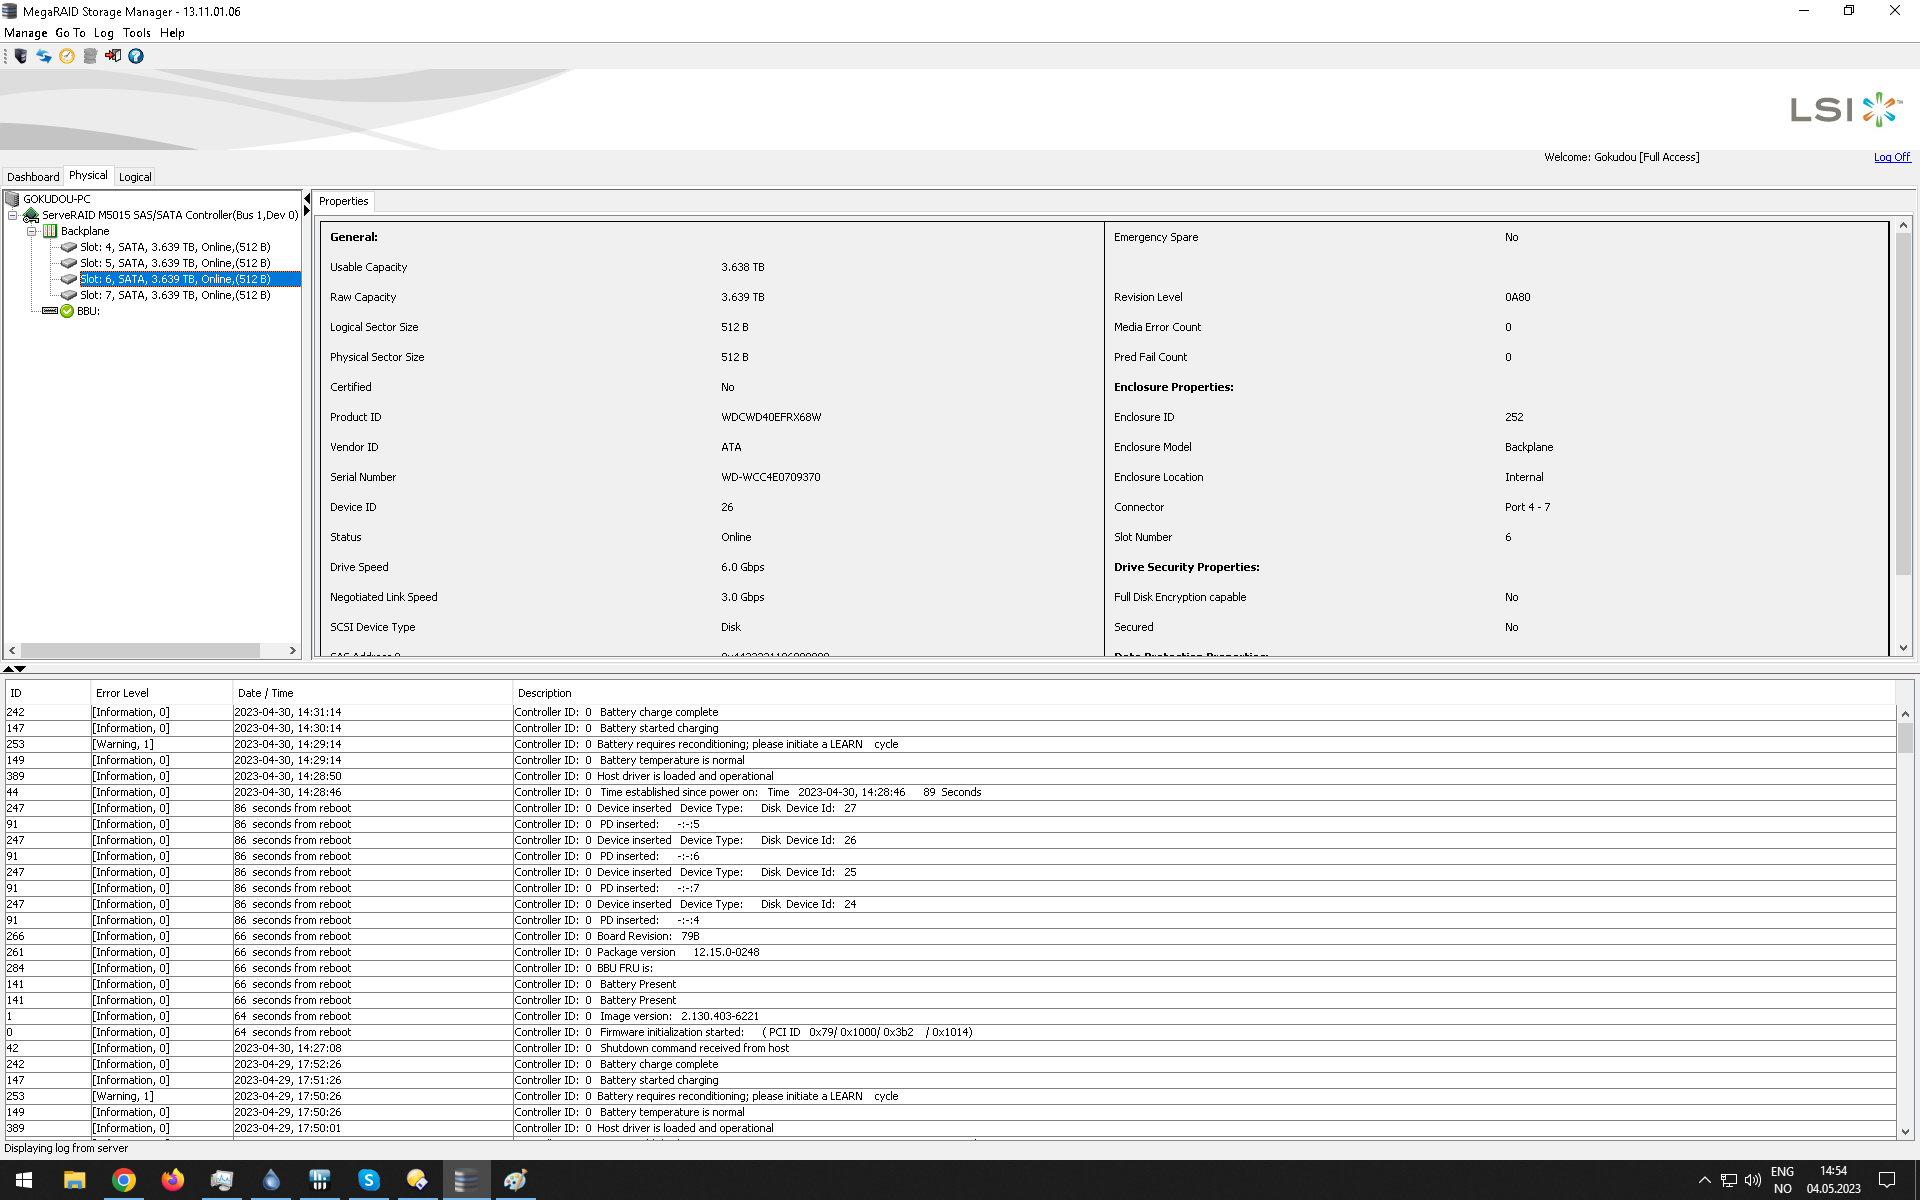Image resolution: width=1920 pixels, height=1200 pixels.
Task: Collapse the ServeRAID M5015 Controller node
Action: 13,215
